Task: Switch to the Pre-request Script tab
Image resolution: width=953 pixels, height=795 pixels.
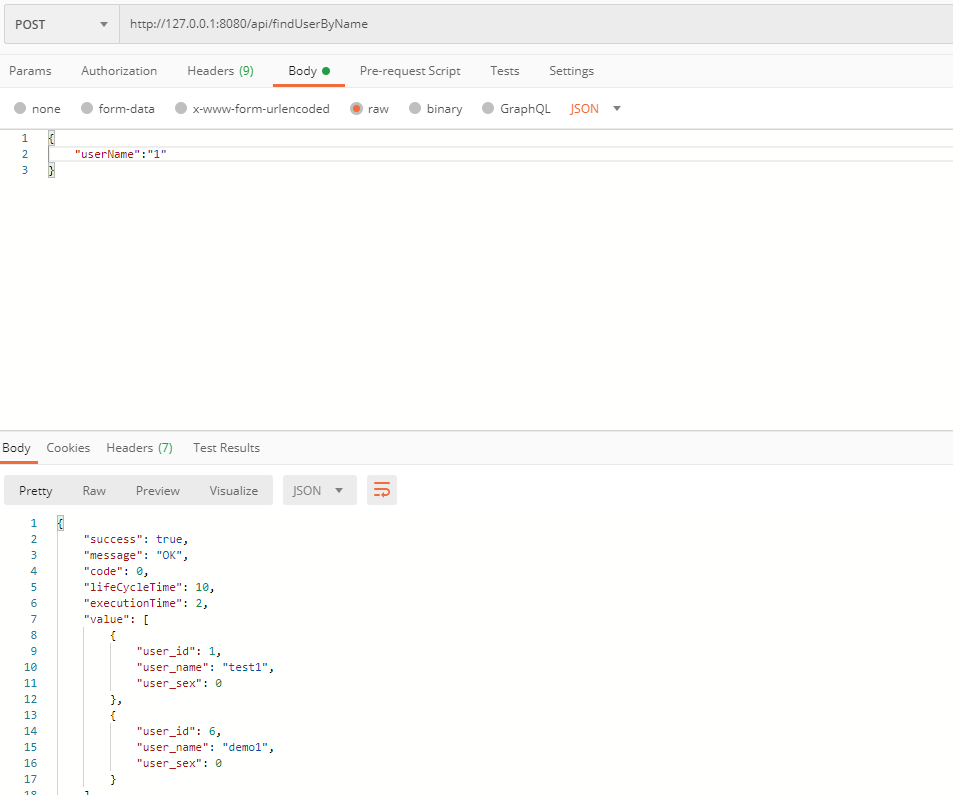Action: tap(410, 70)
